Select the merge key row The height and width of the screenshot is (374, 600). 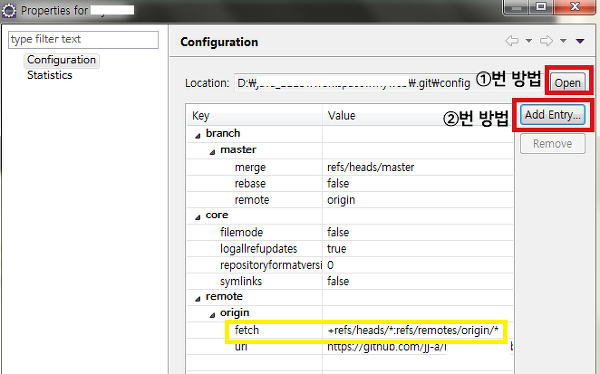point(250,167)
